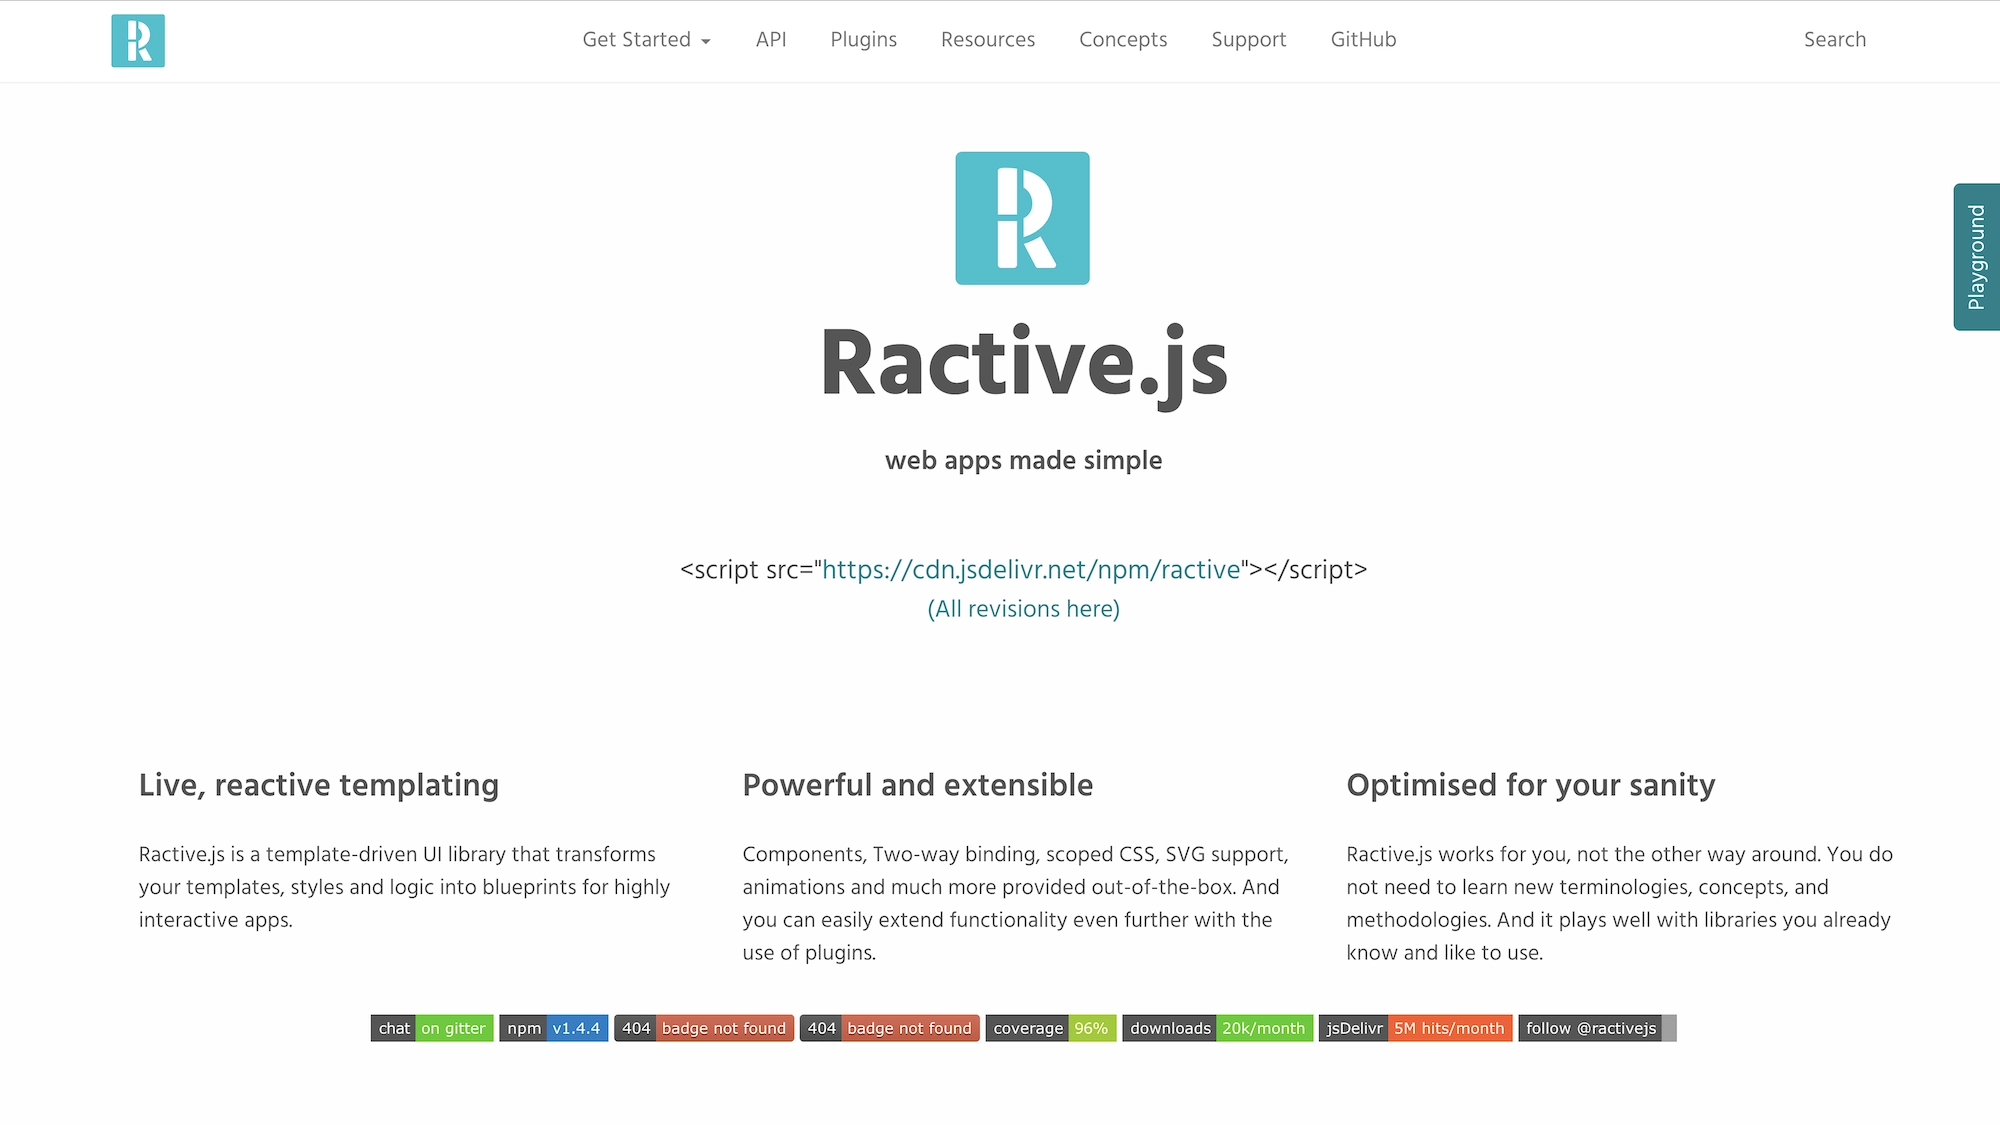Click the 'Powerful and extensible' heading
The width and height of the screenshot is (2000, 1125).
pos(918,786)
